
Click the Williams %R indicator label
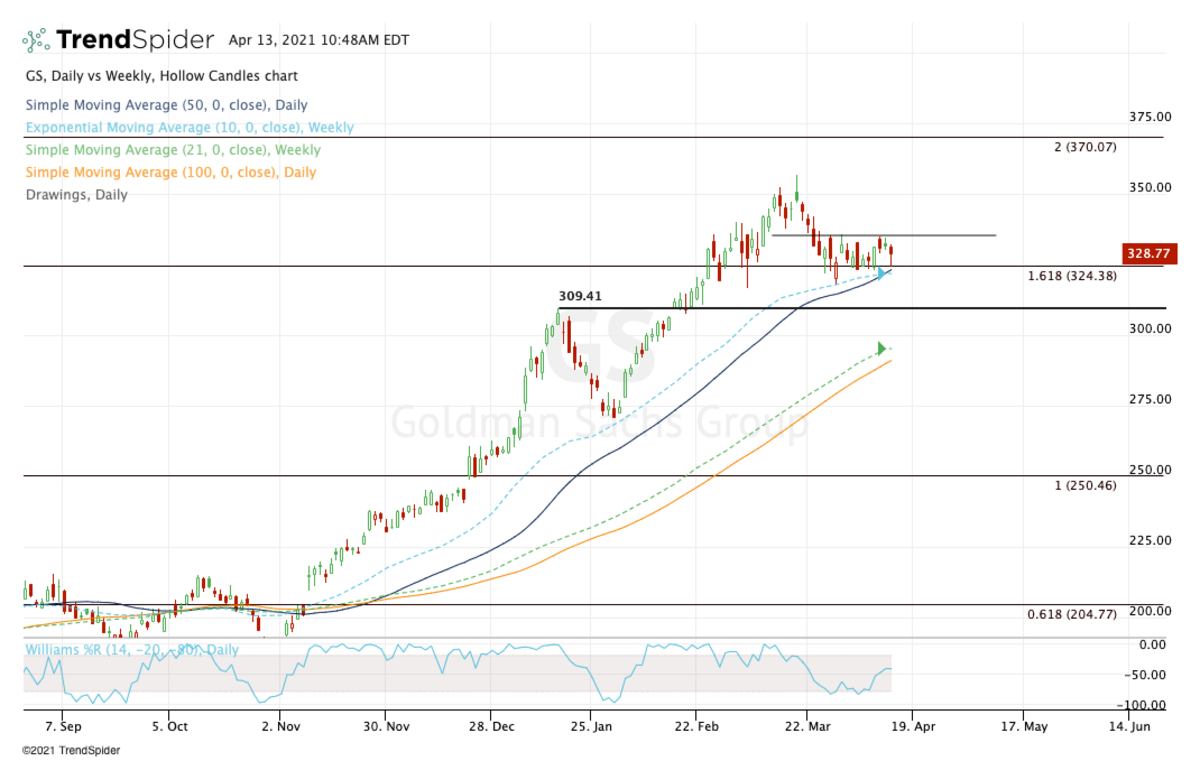tap(132, 650)
